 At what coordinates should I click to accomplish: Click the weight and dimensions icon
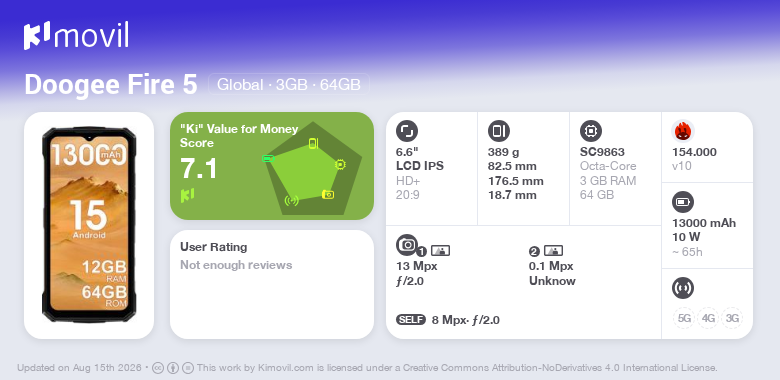pyautogui.click(x=499, y=131)
